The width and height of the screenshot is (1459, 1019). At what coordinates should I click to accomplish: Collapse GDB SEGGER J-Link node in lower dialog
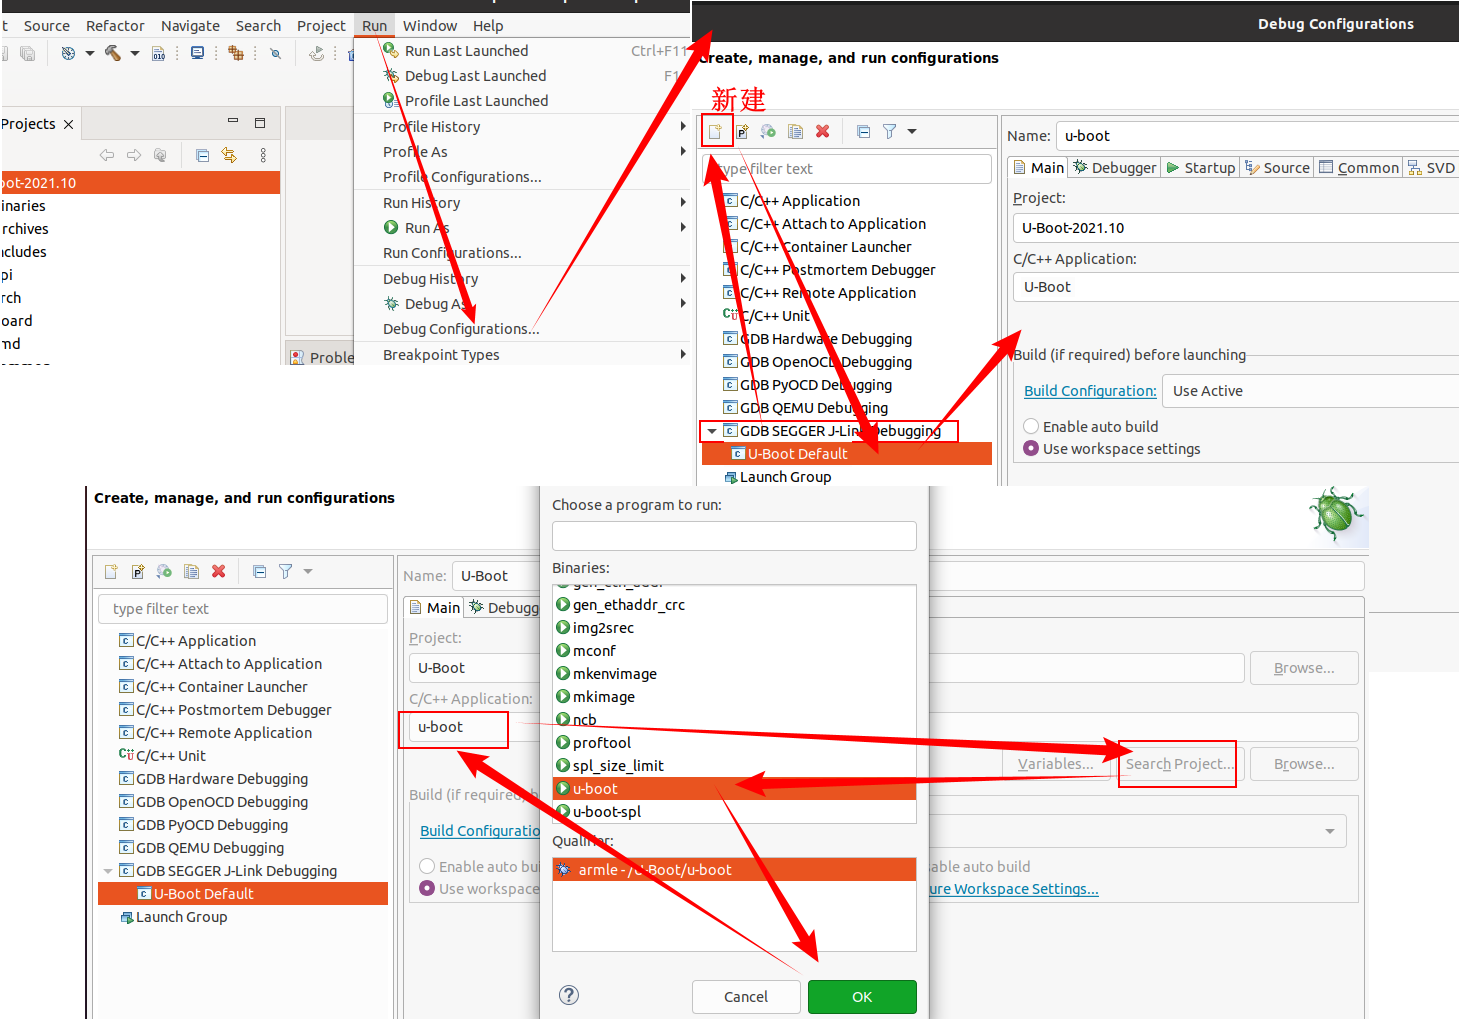point(107,871)
